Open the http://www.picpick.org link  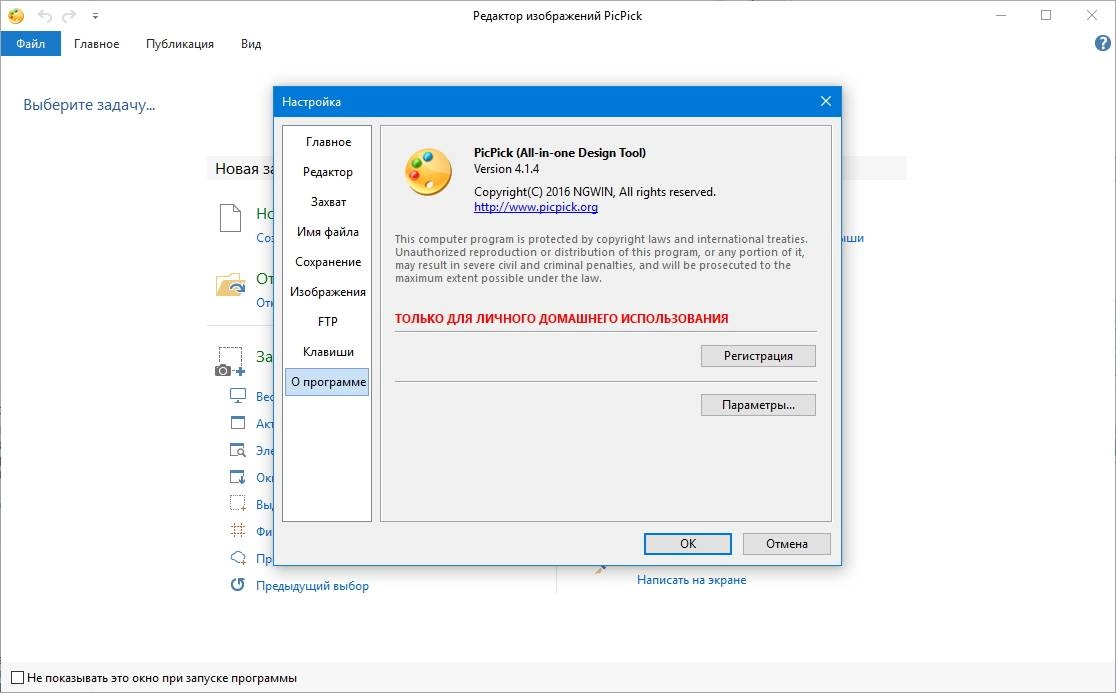point(536,207)
